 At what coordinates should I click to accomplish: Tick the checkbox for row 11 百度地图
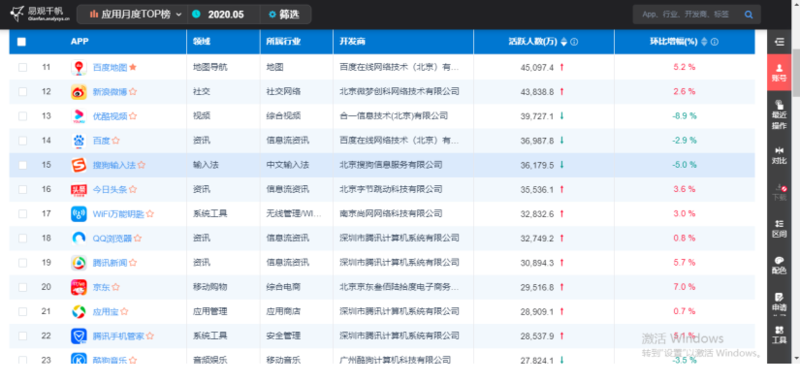[x=22, y=67]
